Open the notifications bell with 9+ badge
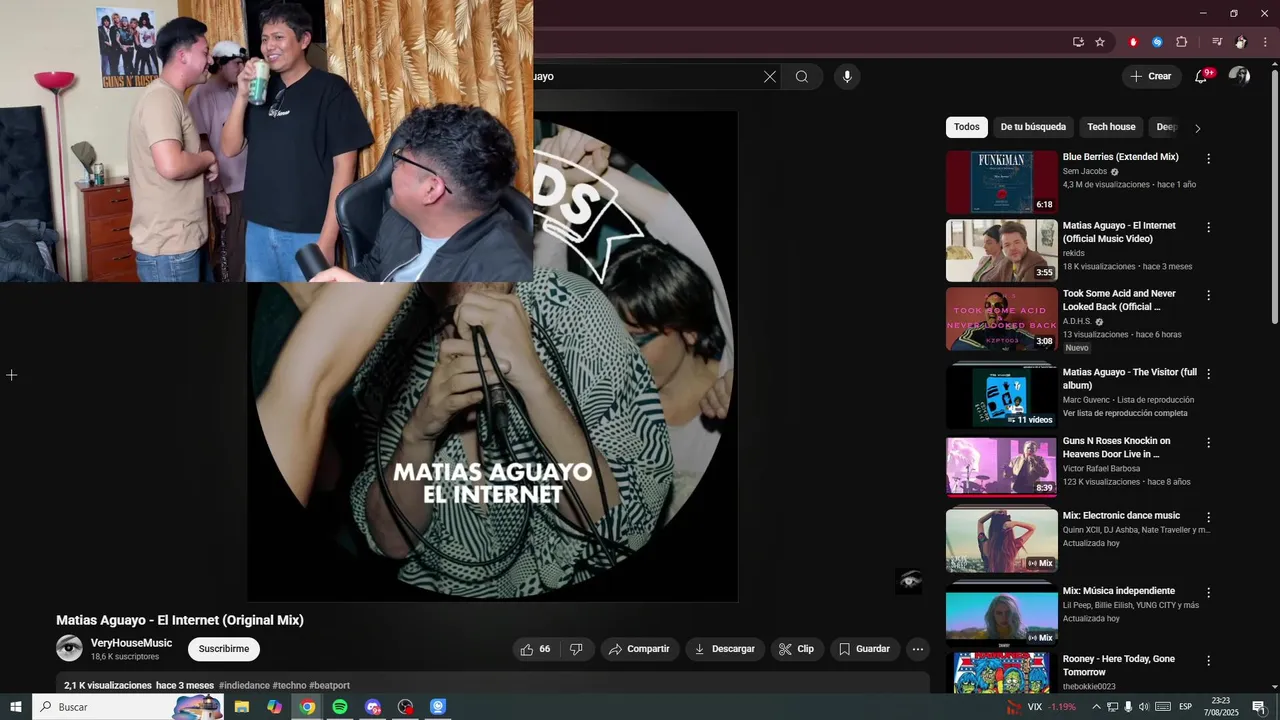The image size is (1280, 720). coord(1202,76)
